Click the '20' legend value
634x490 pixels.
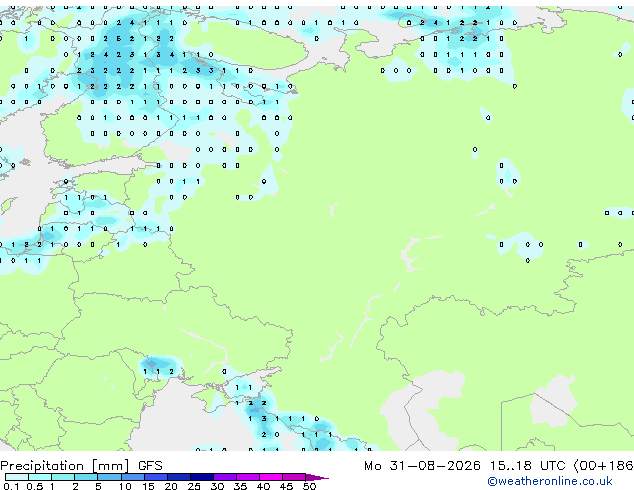point(171,486)
